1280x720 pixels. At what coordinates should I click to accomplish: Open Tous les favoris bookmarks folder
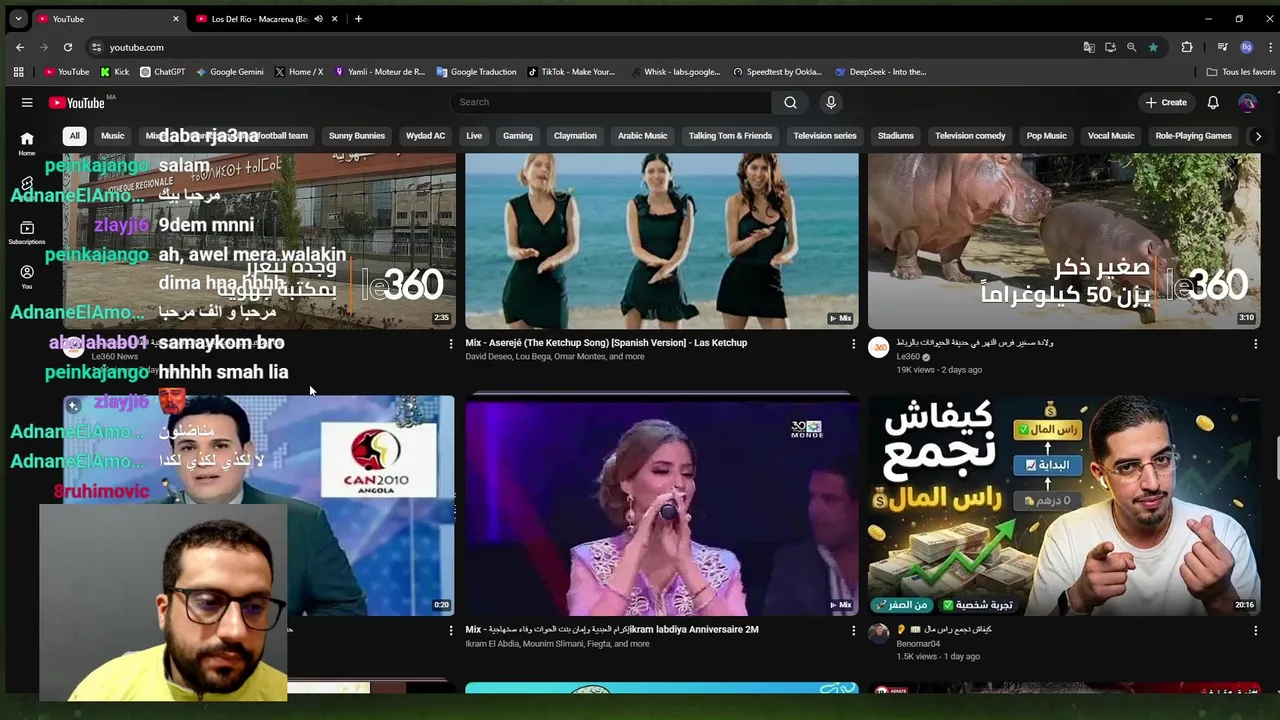(1241, 72)
